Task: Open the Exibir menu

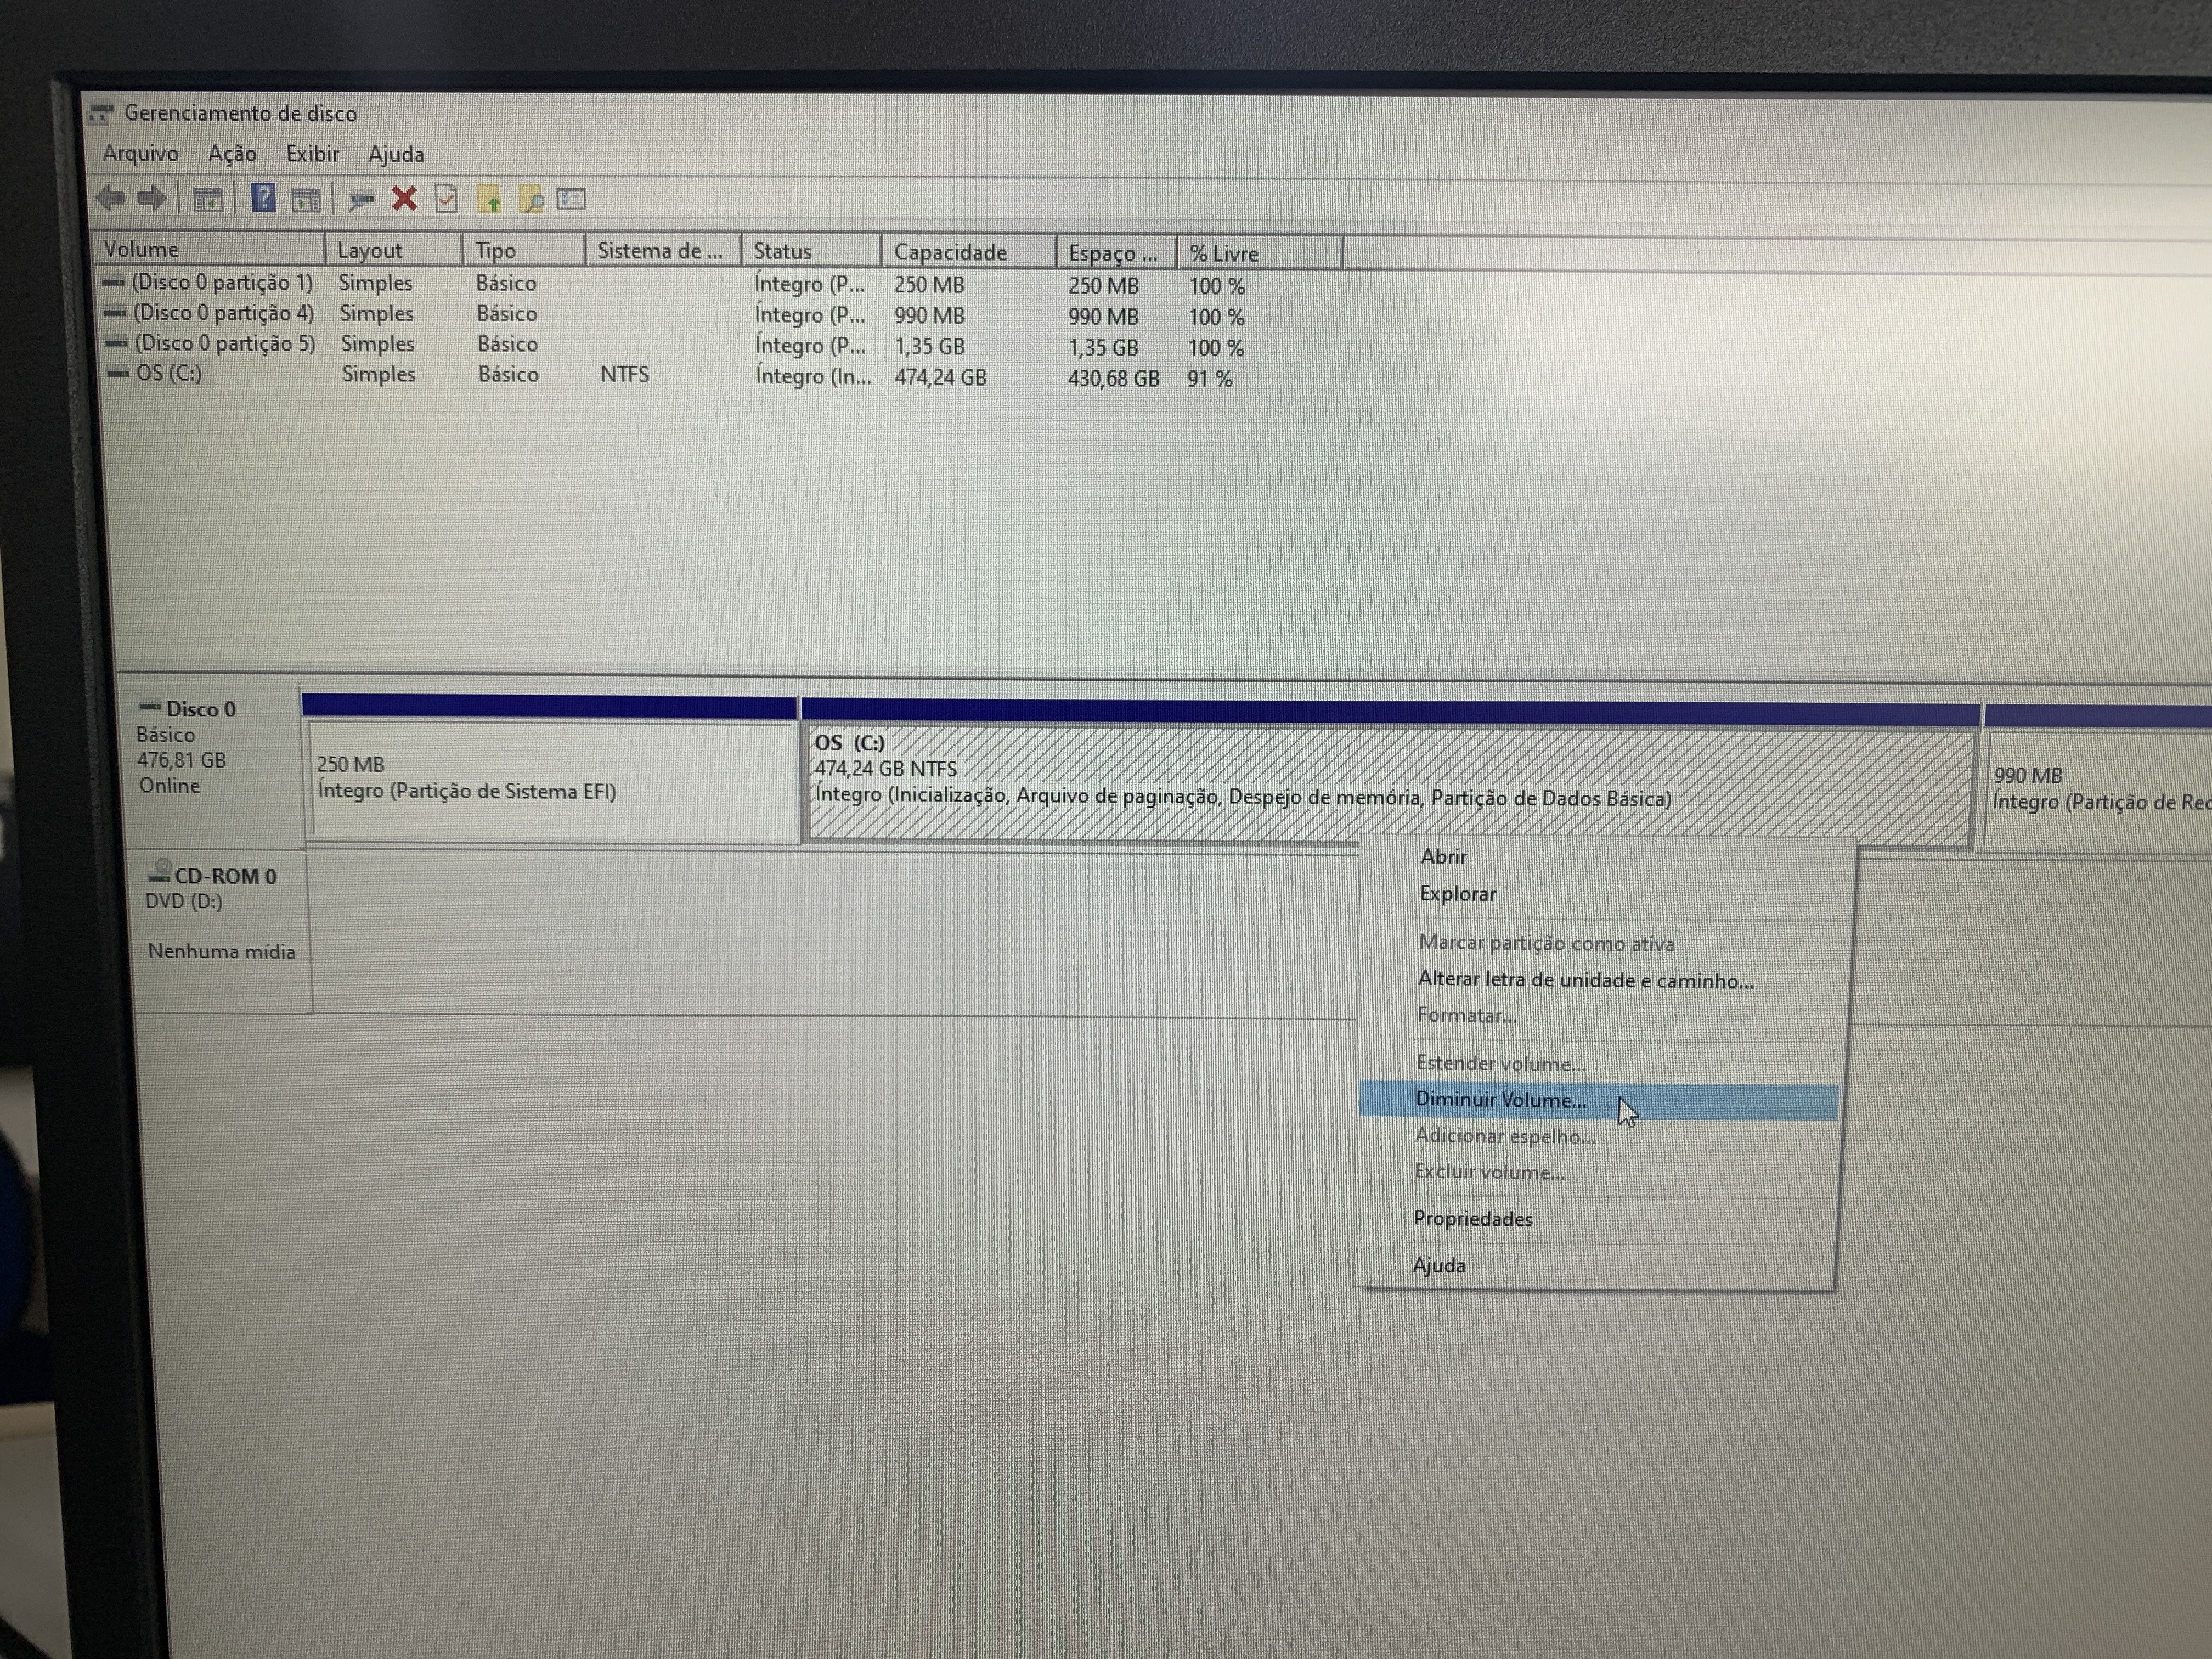Action: (x=312, y=154)
